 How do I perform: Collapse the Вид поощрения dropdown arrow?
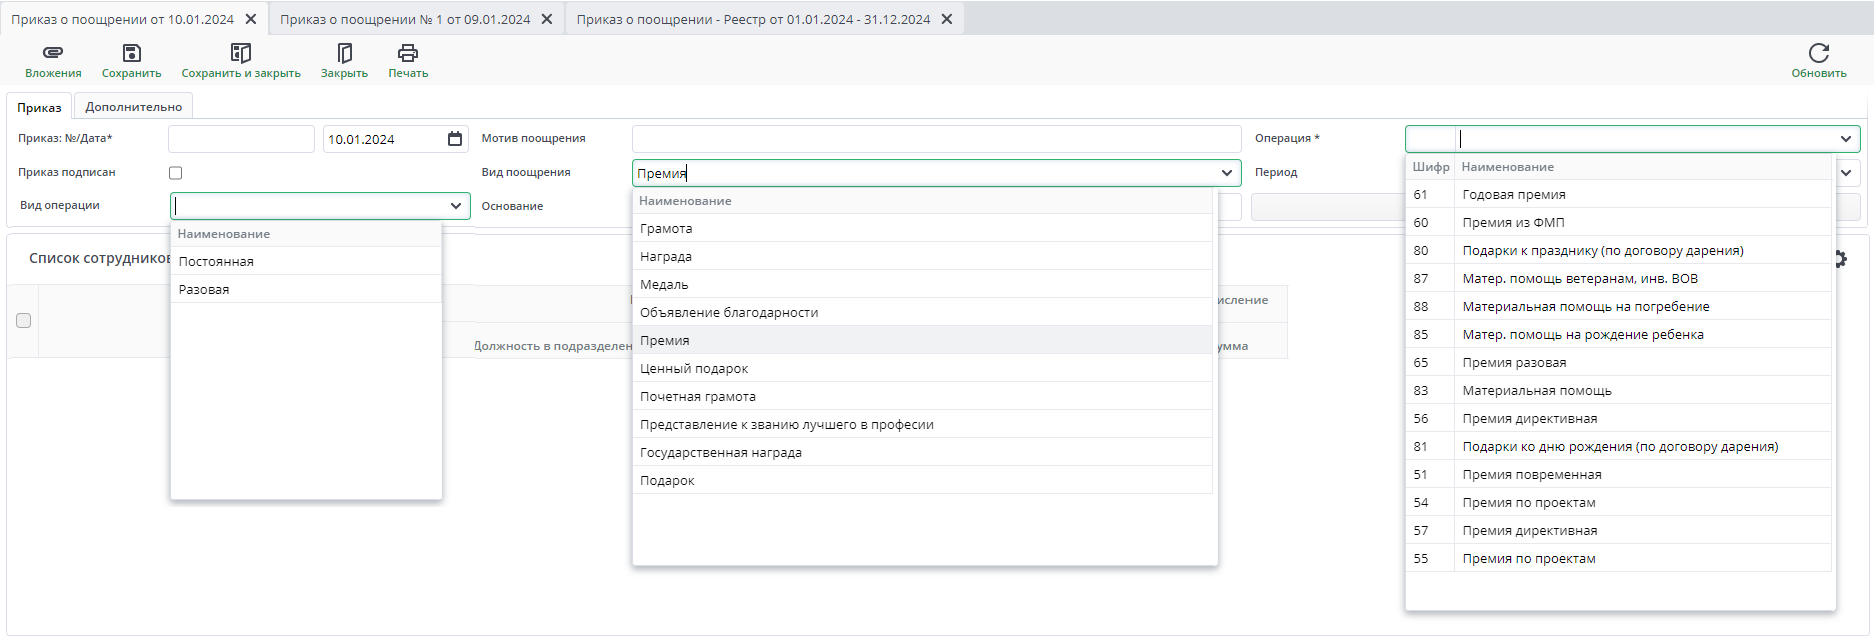point(1227,173)
